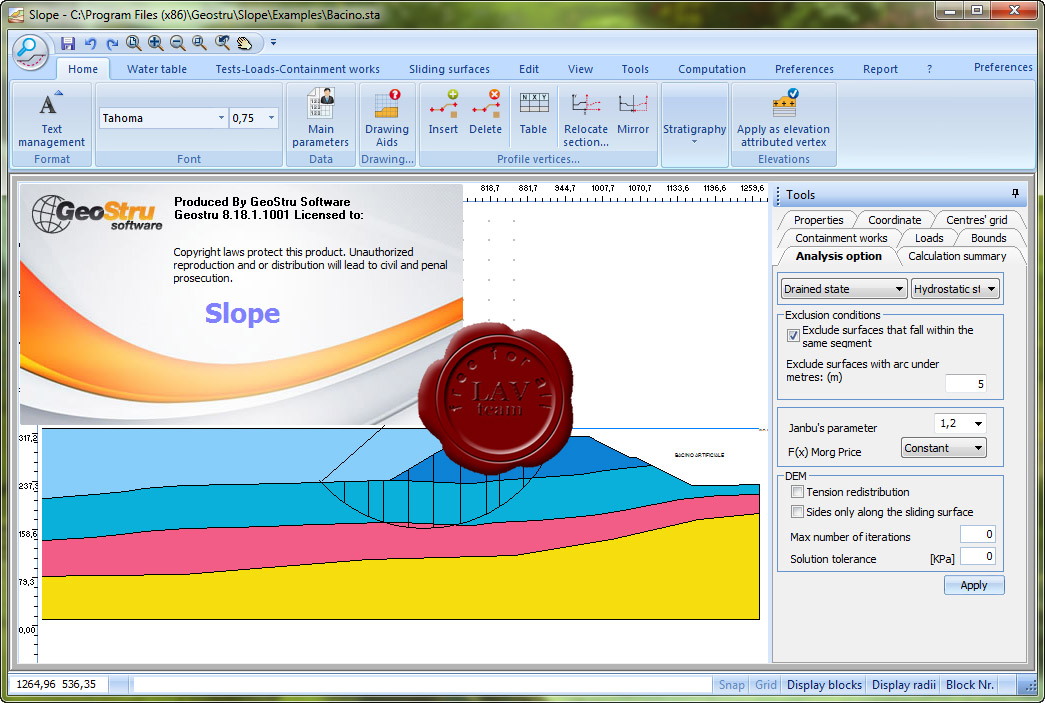Click the far-right Preferences link
1045x703 pixels.
tap(1003, 67)
